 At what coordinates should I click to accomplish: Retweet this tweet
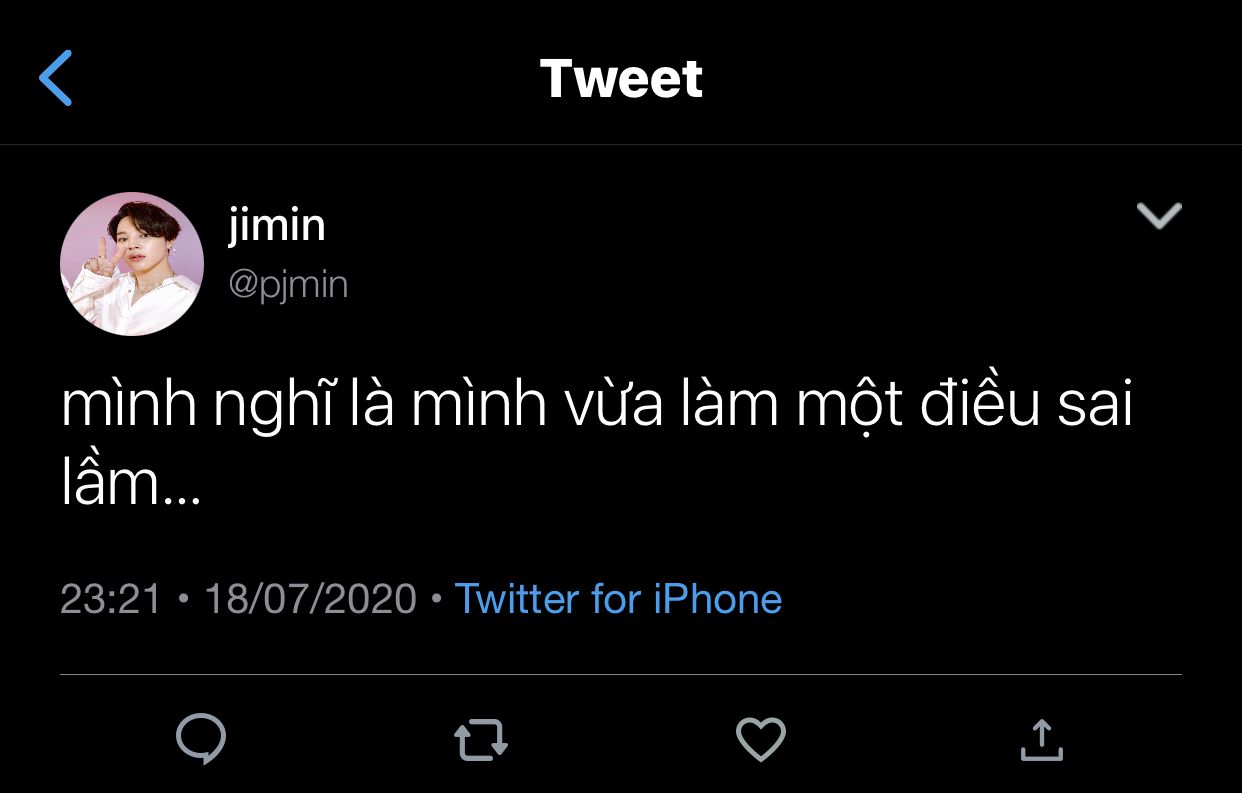pyautogui.click(x=481, y=741)
